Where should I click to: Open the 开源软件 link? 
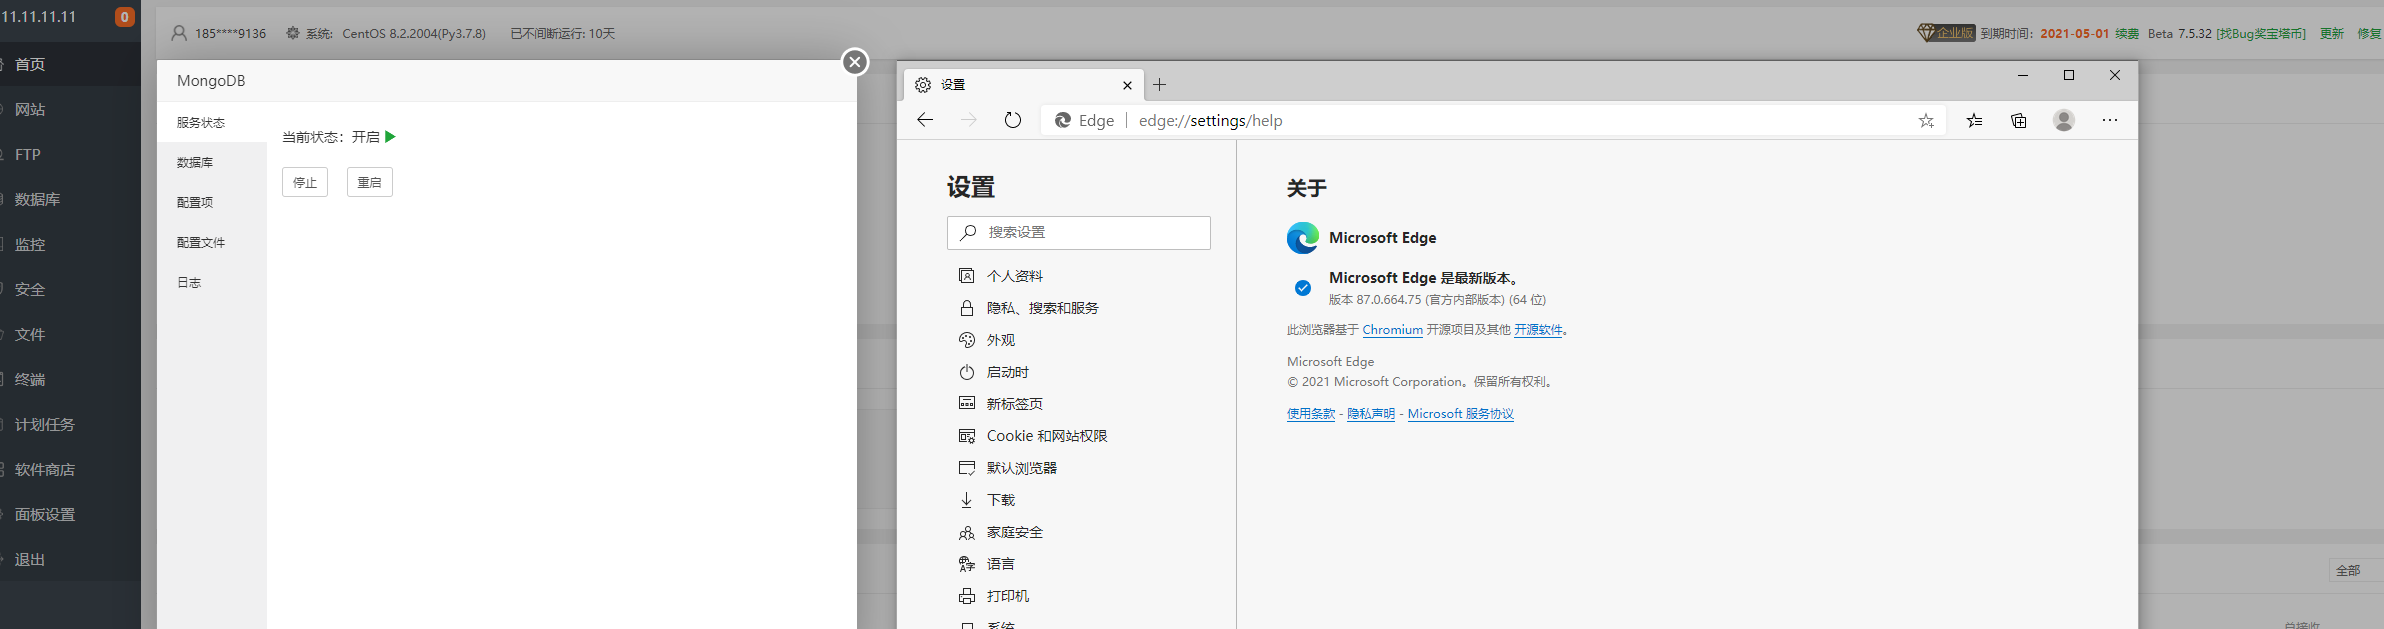[1538, 330]
